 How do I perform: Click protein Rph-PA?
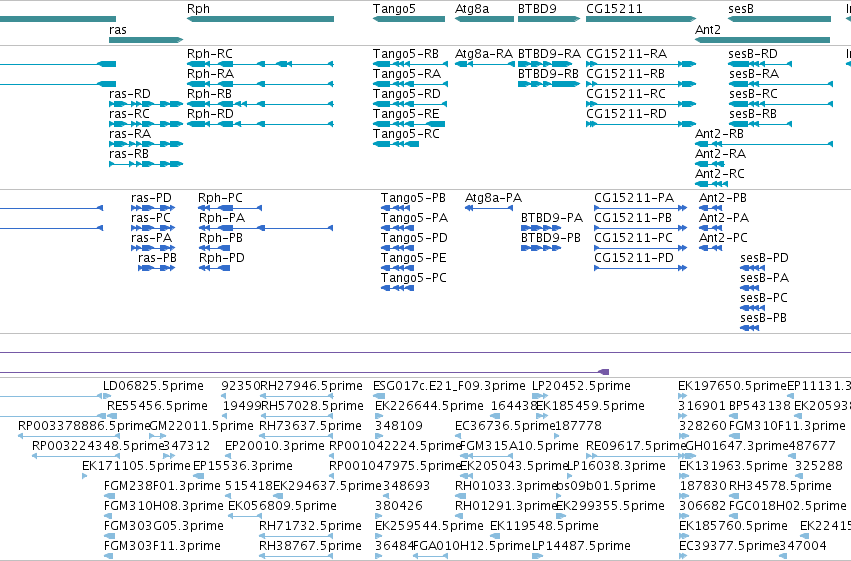coord(222,218)
